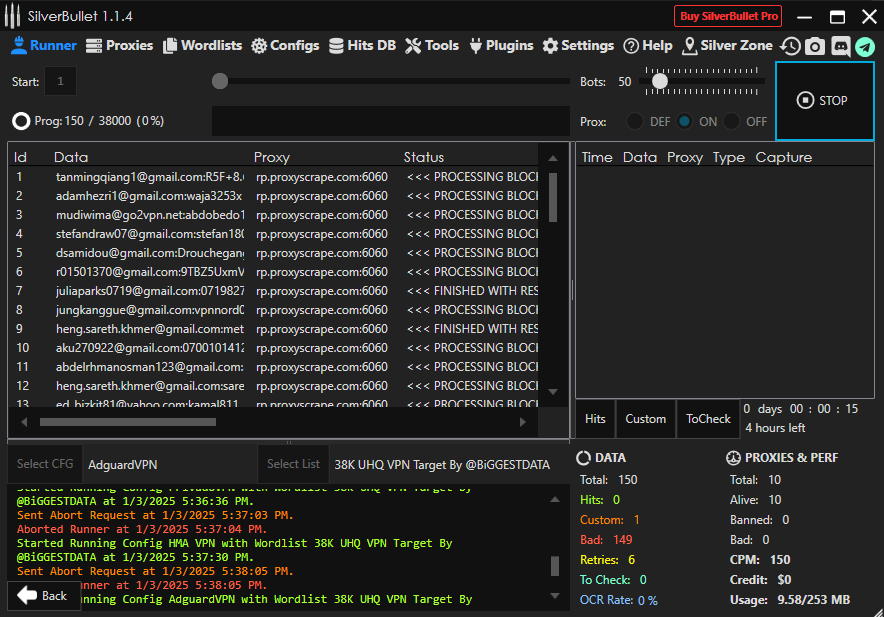Click the data table's scroll down arrow
This screenshot has width=884, height=617.
pos(553,391)
